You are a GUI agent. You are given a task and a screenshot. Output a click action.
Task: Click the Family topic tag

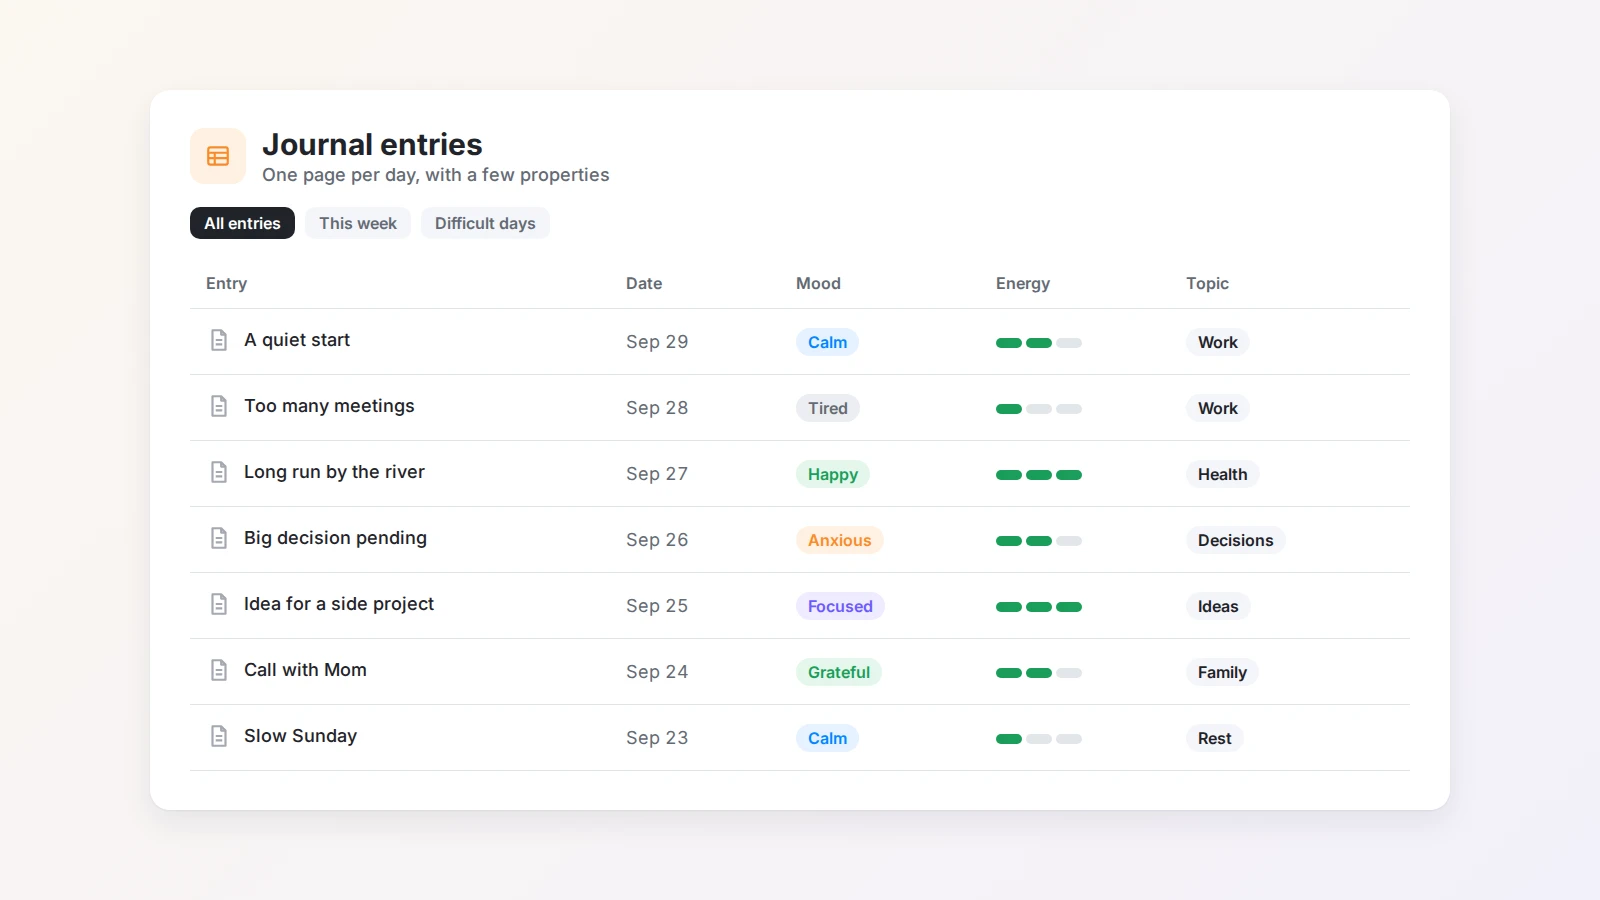click(x=1222, y=672)
